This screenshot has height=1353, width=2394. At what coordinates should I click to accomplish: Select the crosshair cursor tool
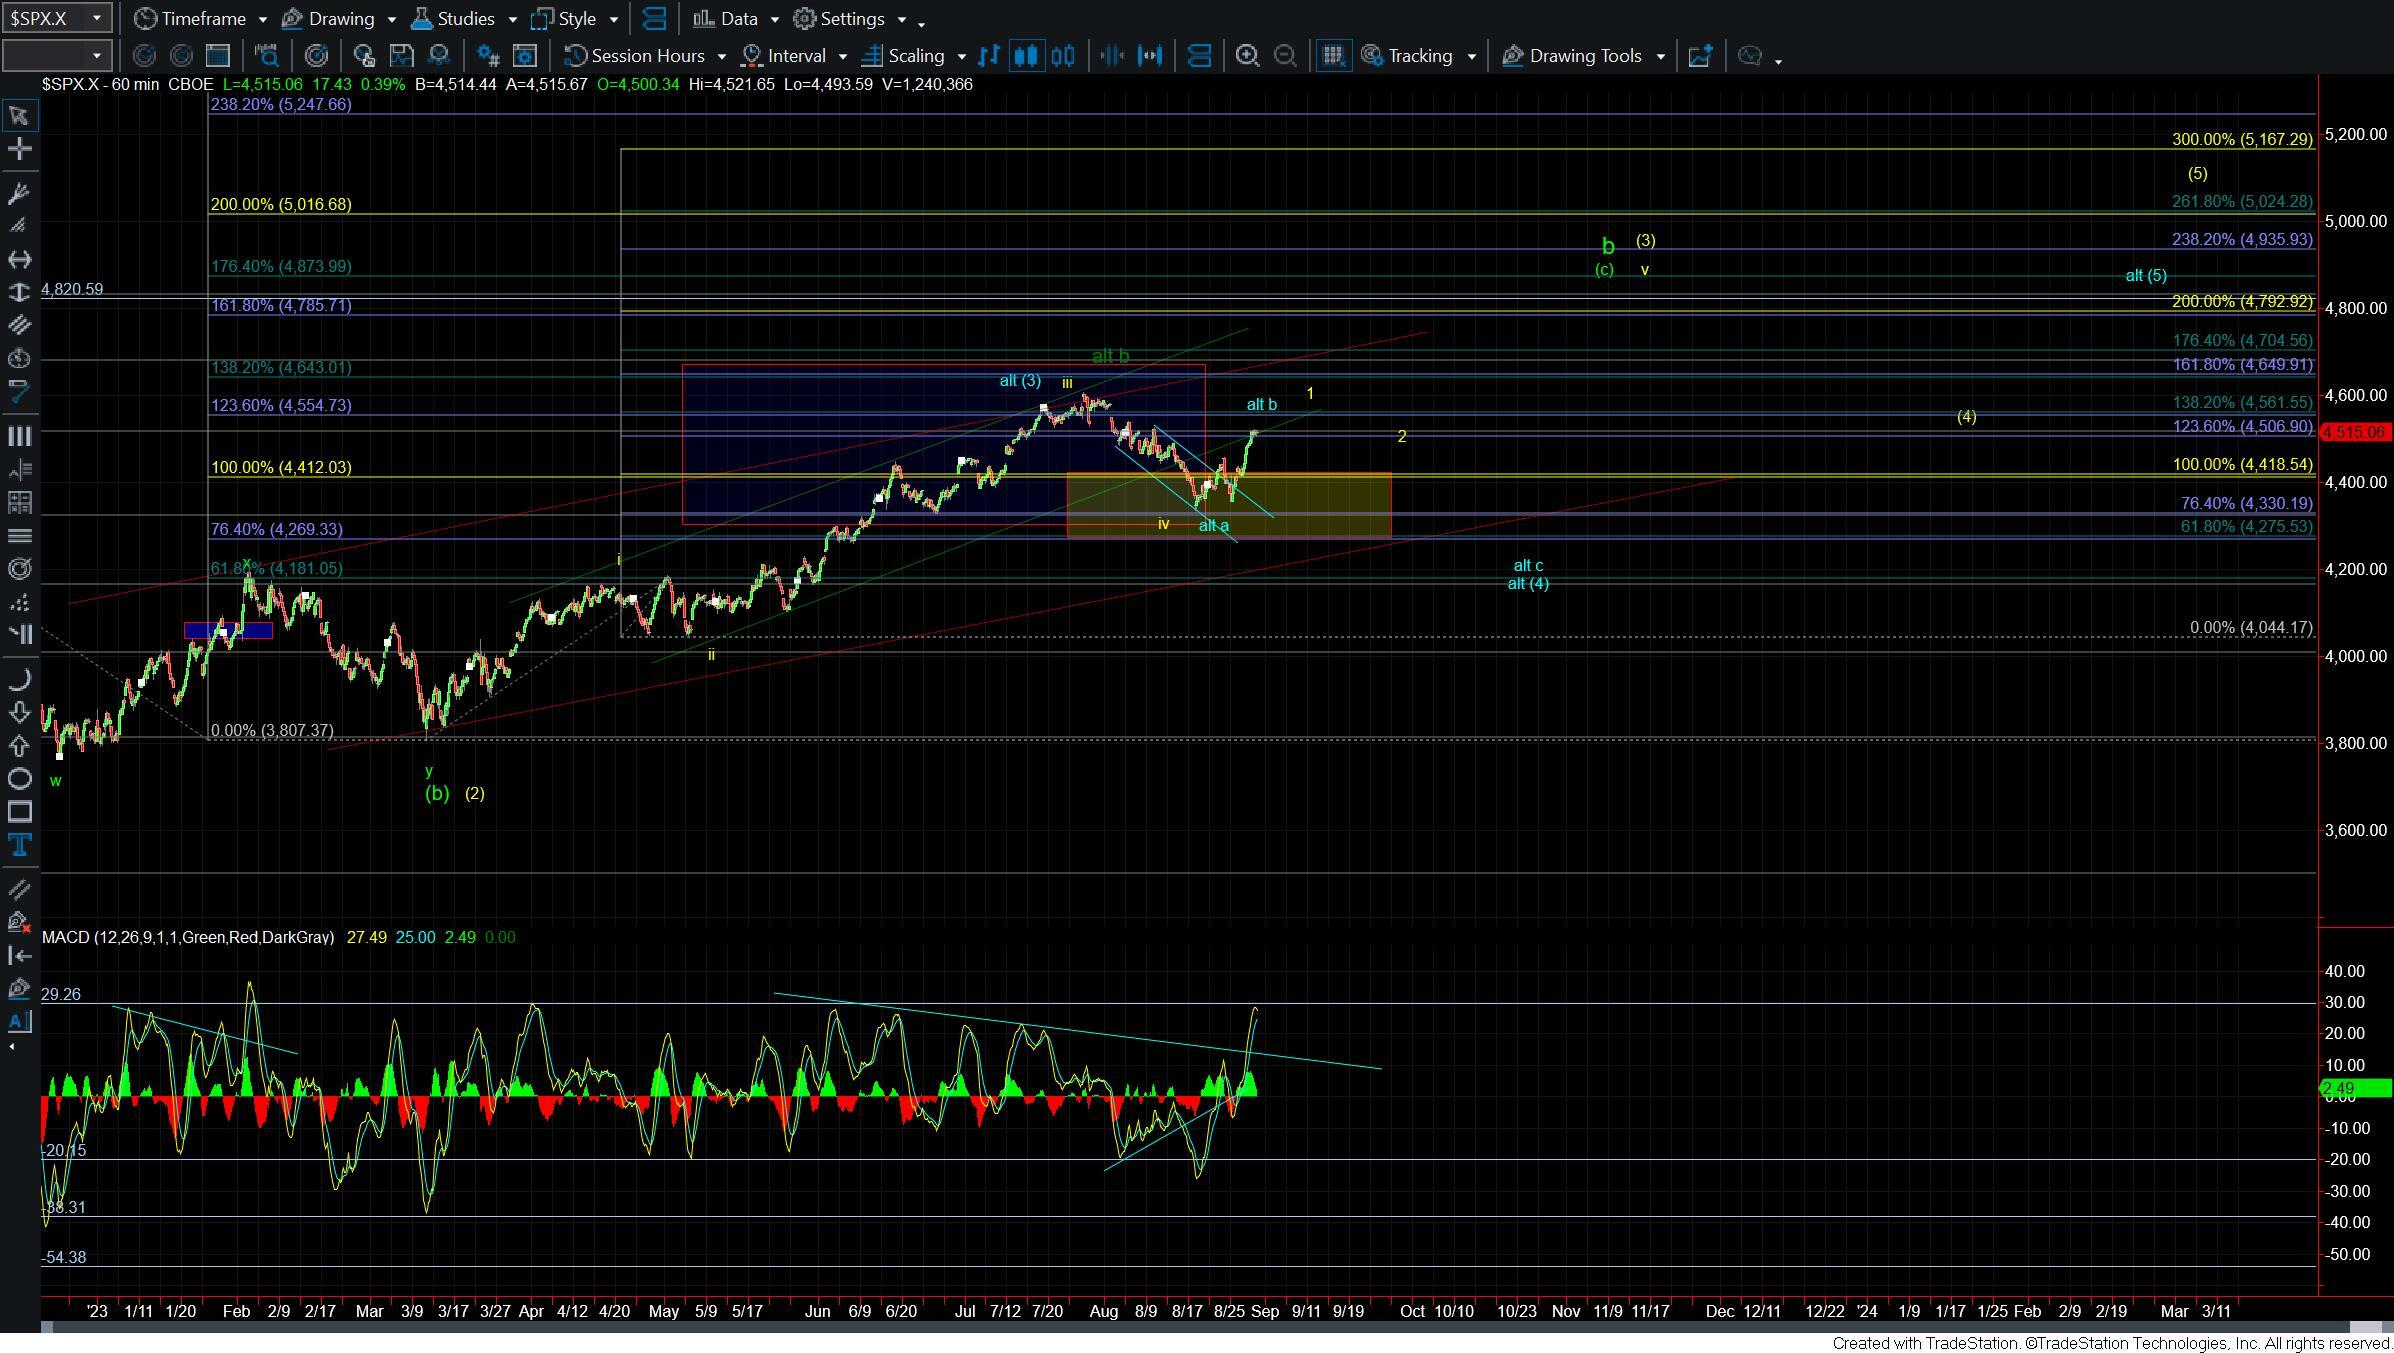[x=19, y=150]
